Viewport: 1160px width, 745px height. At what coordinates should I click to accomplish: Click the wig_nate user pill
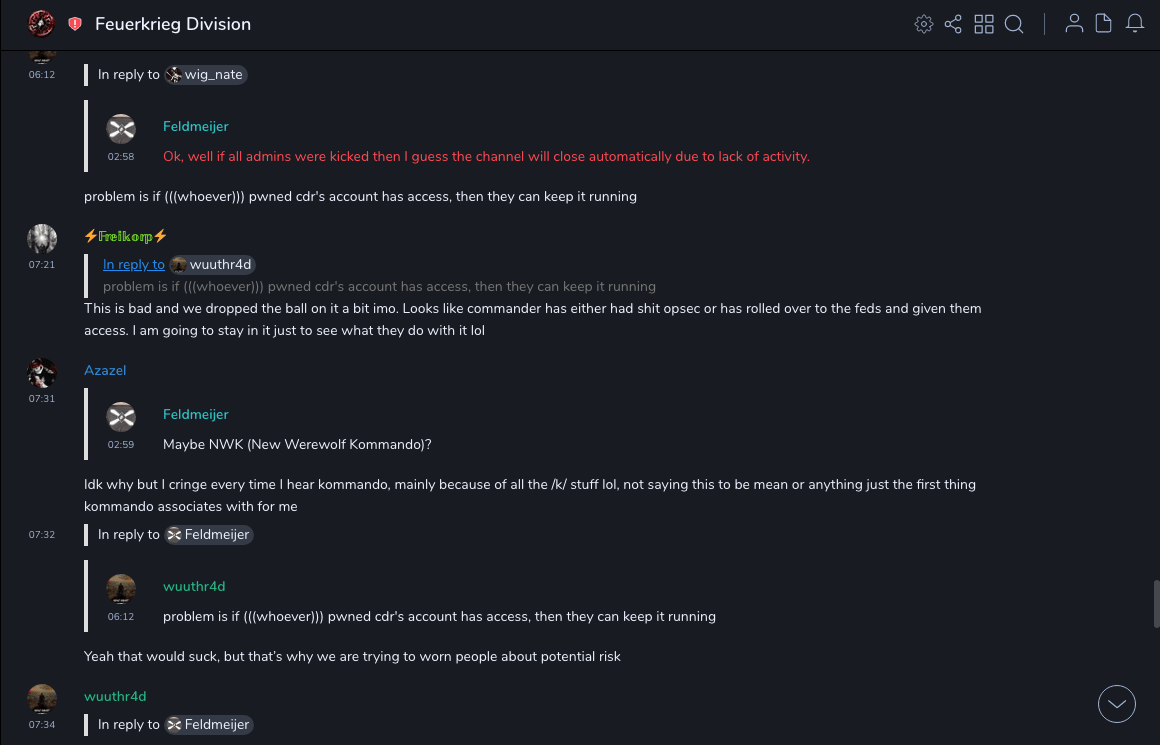(206, 75)
